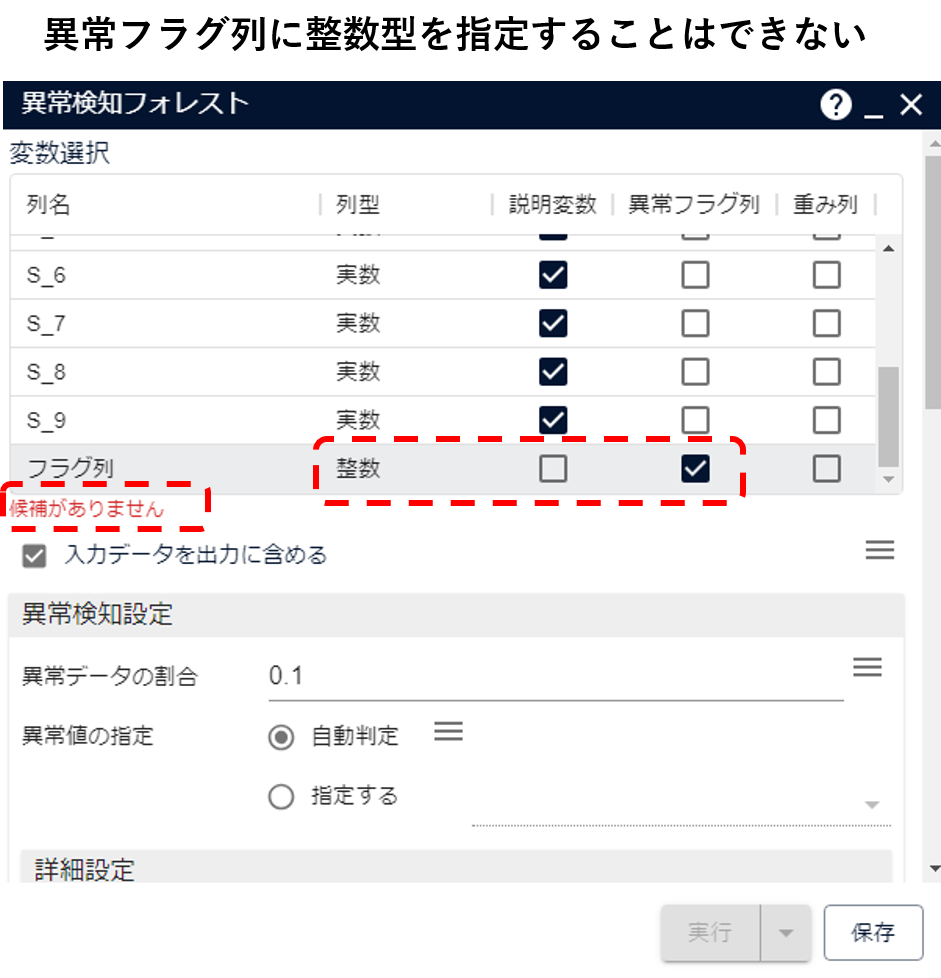The height and width of the screenshot is (978, 941).
Task: Click the 異常データの割合 input field
Action: coord(556,677)
